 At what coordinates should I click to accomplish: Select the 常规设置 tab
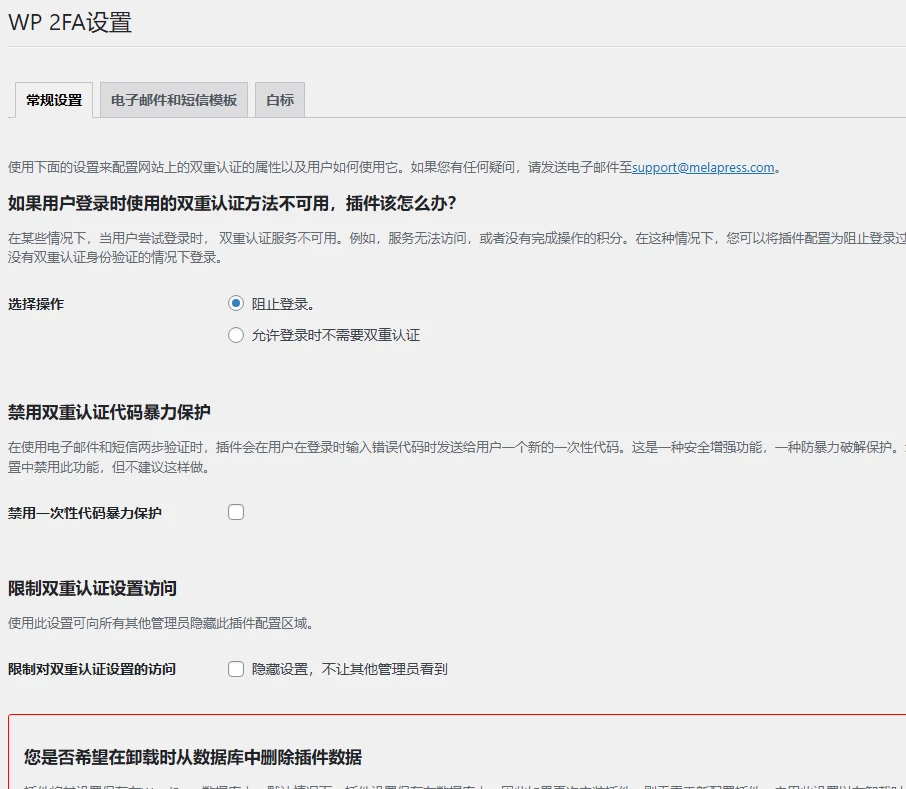click(52, 99)
